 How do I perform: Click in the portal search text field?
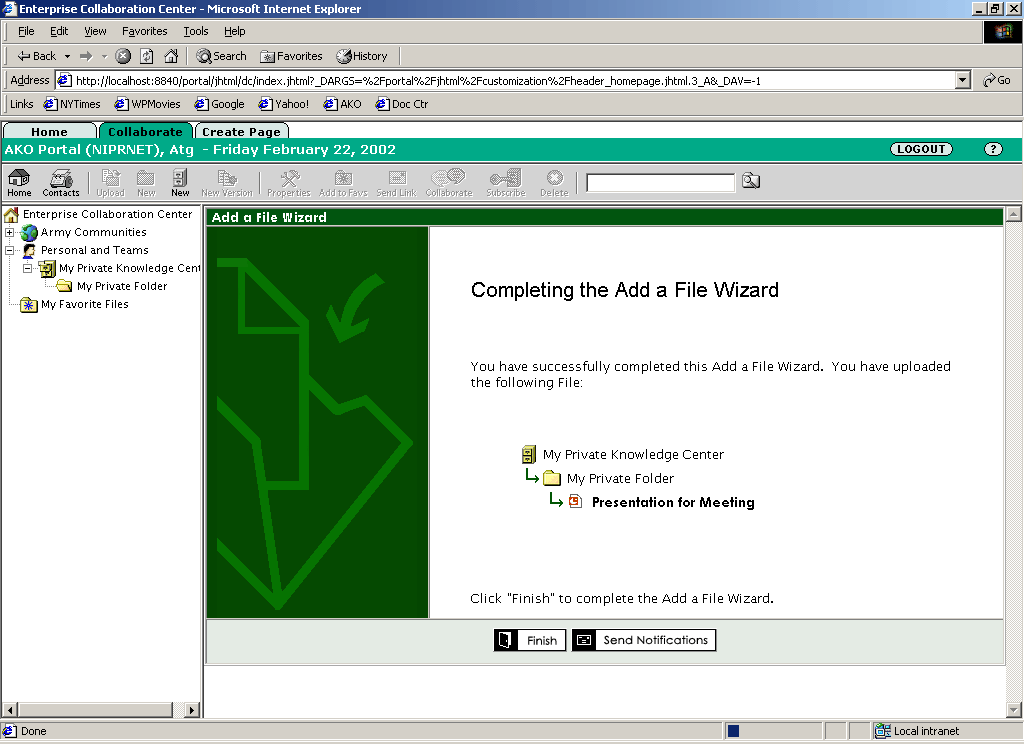click(x=660, y=182)
